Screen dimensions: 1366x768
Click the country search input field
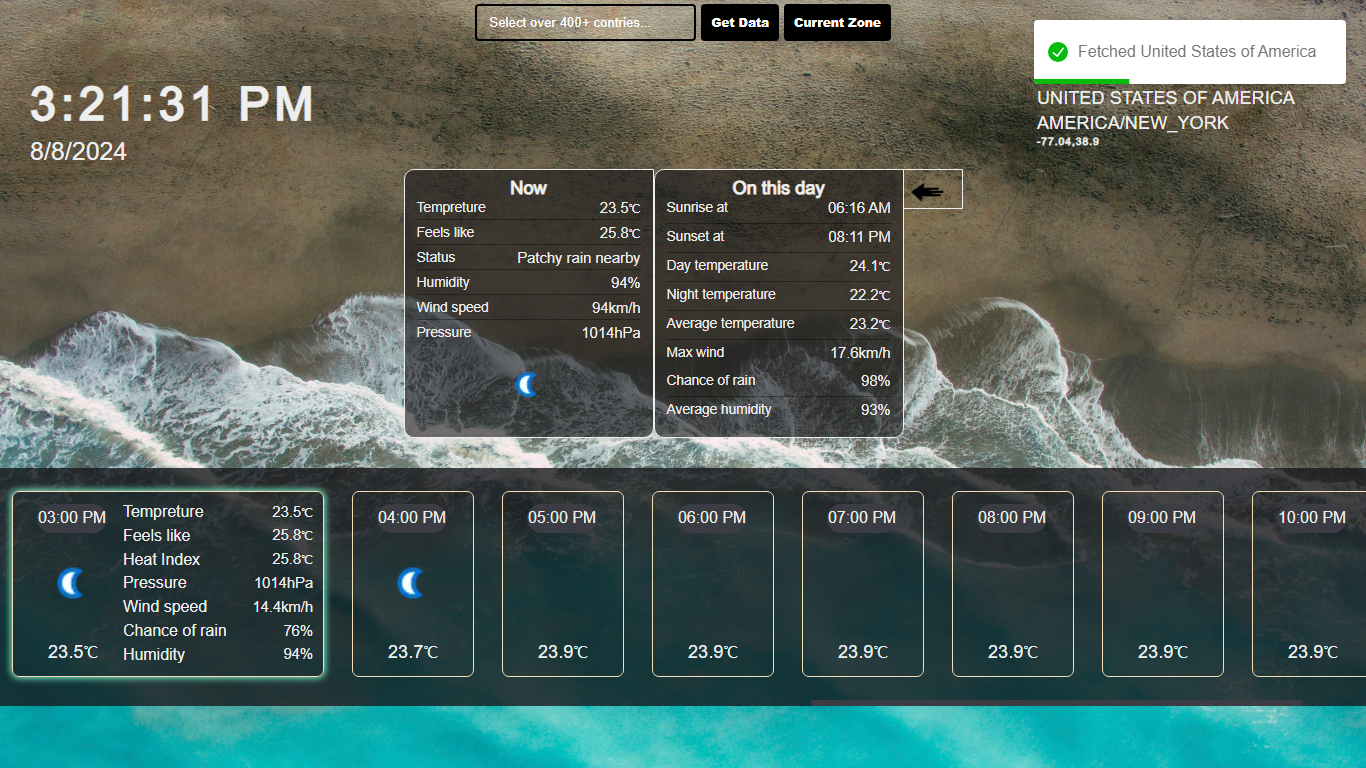click(585, 23)
